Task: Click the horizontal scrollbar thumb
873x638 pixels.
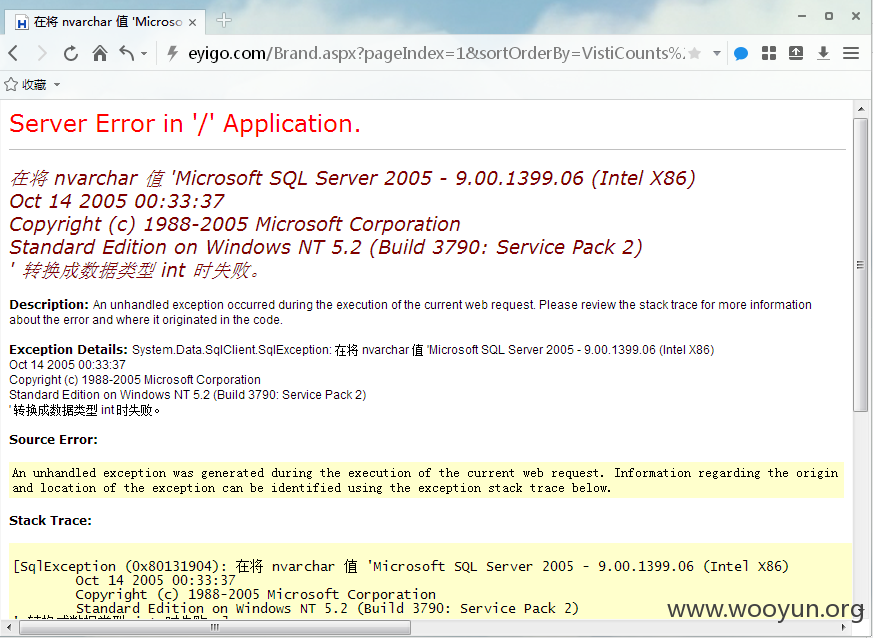Action: pyautogui.click(x=215, y=627)
